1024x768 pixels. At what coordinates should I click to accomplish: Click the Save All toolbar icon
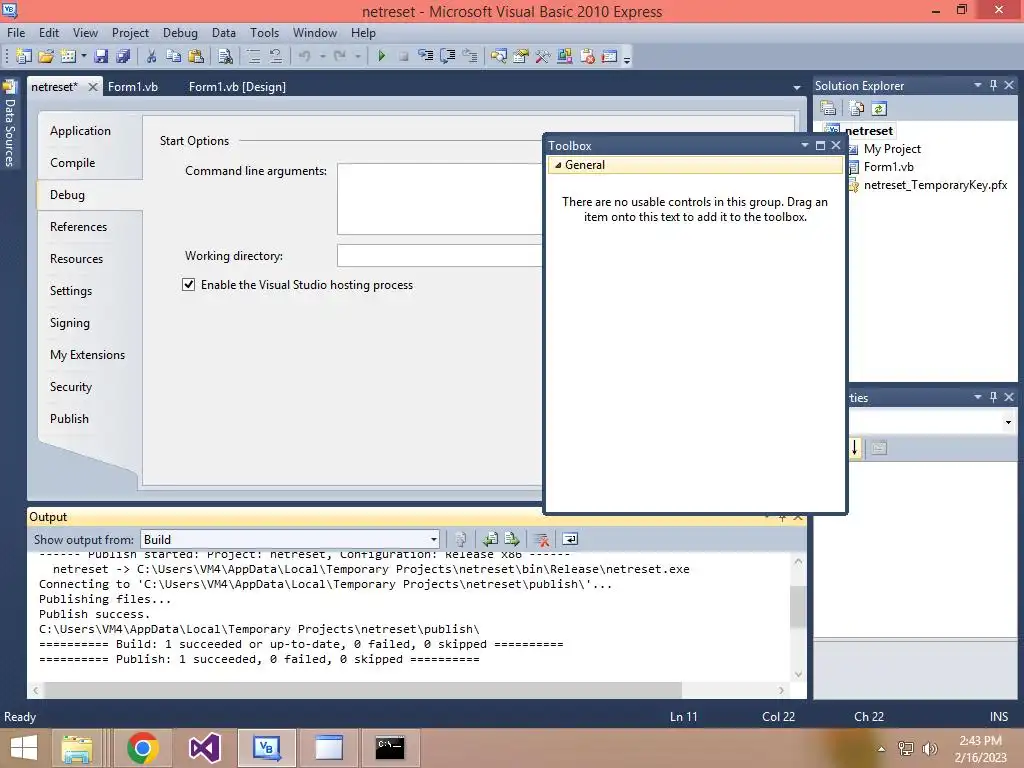tap(123, 56)
